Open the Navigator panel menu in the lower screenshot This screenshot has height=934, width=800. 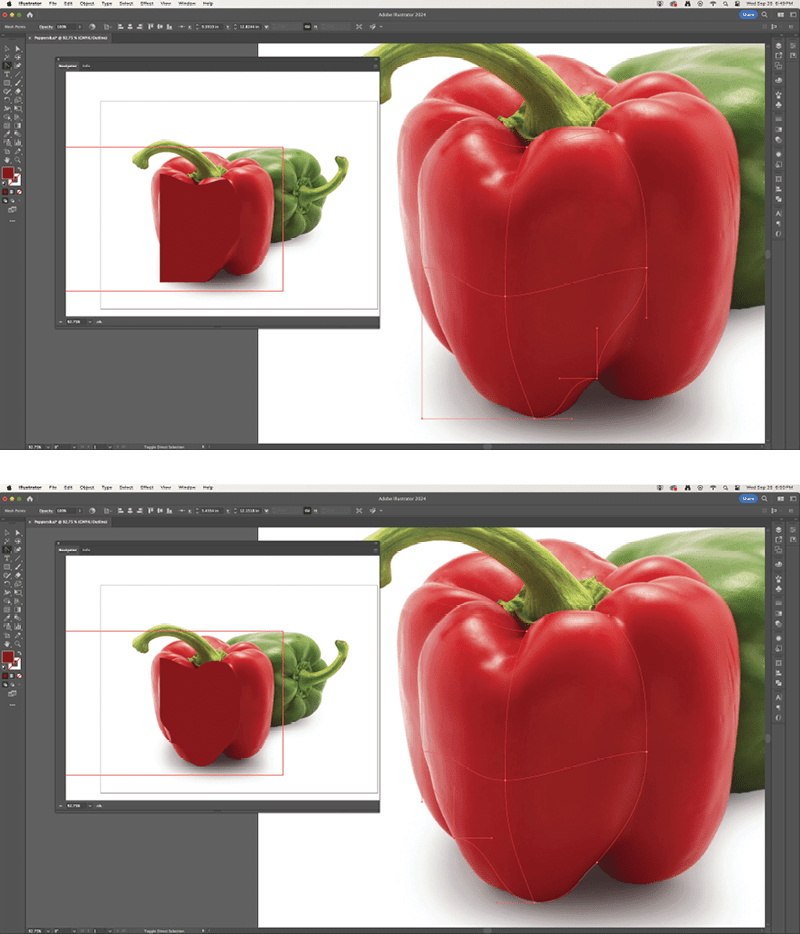376,550
